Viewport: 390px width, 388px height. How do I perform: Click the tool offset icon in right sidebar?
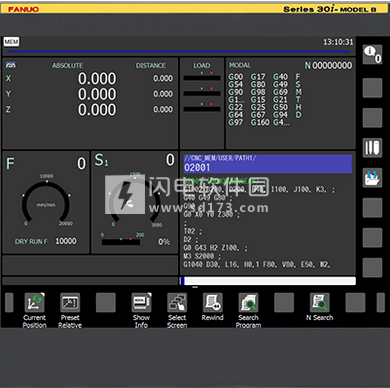click(372, 148)
